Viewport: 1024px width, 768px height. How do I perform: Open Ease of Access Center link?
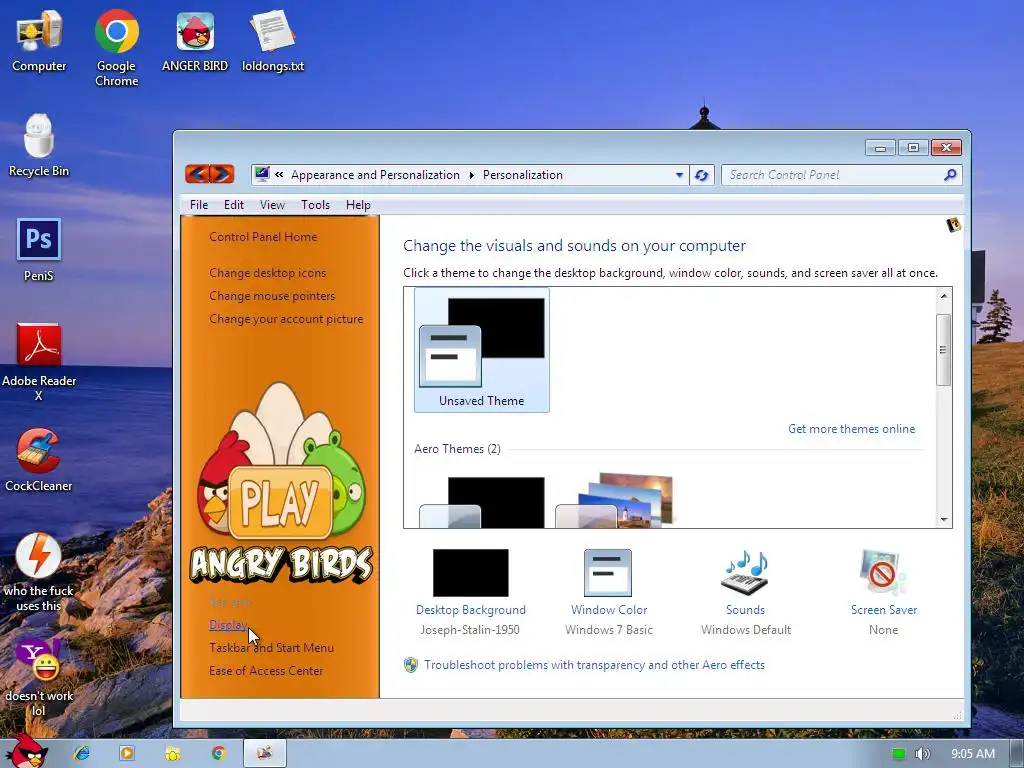pyautogui.click(x=266, y=671)
